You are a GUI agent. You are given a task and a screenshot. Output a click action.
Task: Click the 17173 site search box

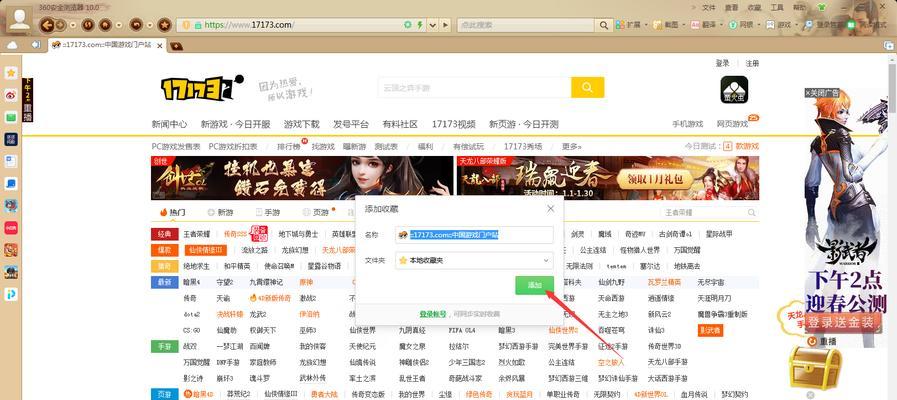[474, 88]
